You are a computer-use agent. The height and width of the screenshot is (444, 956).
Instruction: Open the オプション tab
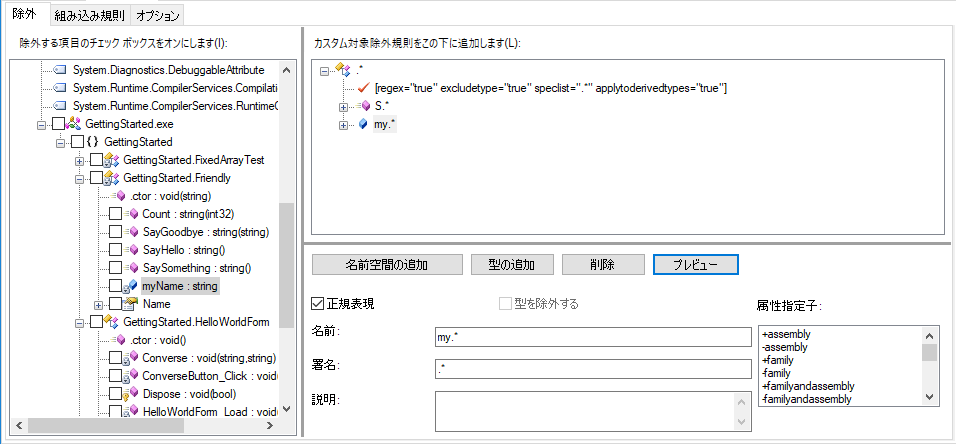coord(157,15)
